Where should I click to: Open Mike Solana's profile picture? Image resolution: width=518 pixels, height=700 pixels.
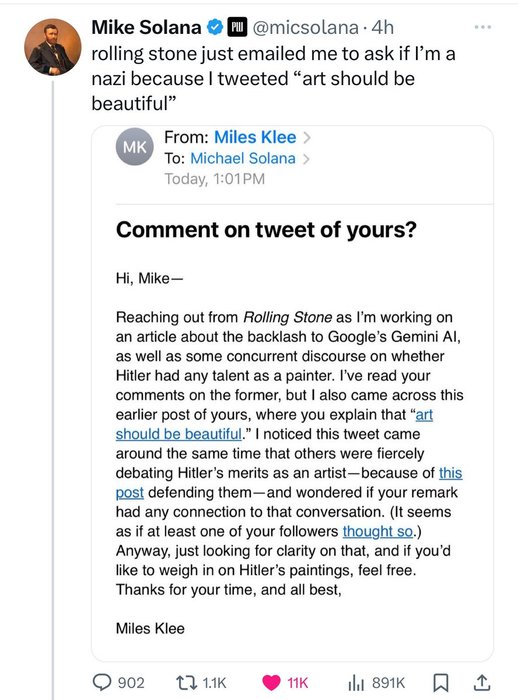(x=53, y=47)
